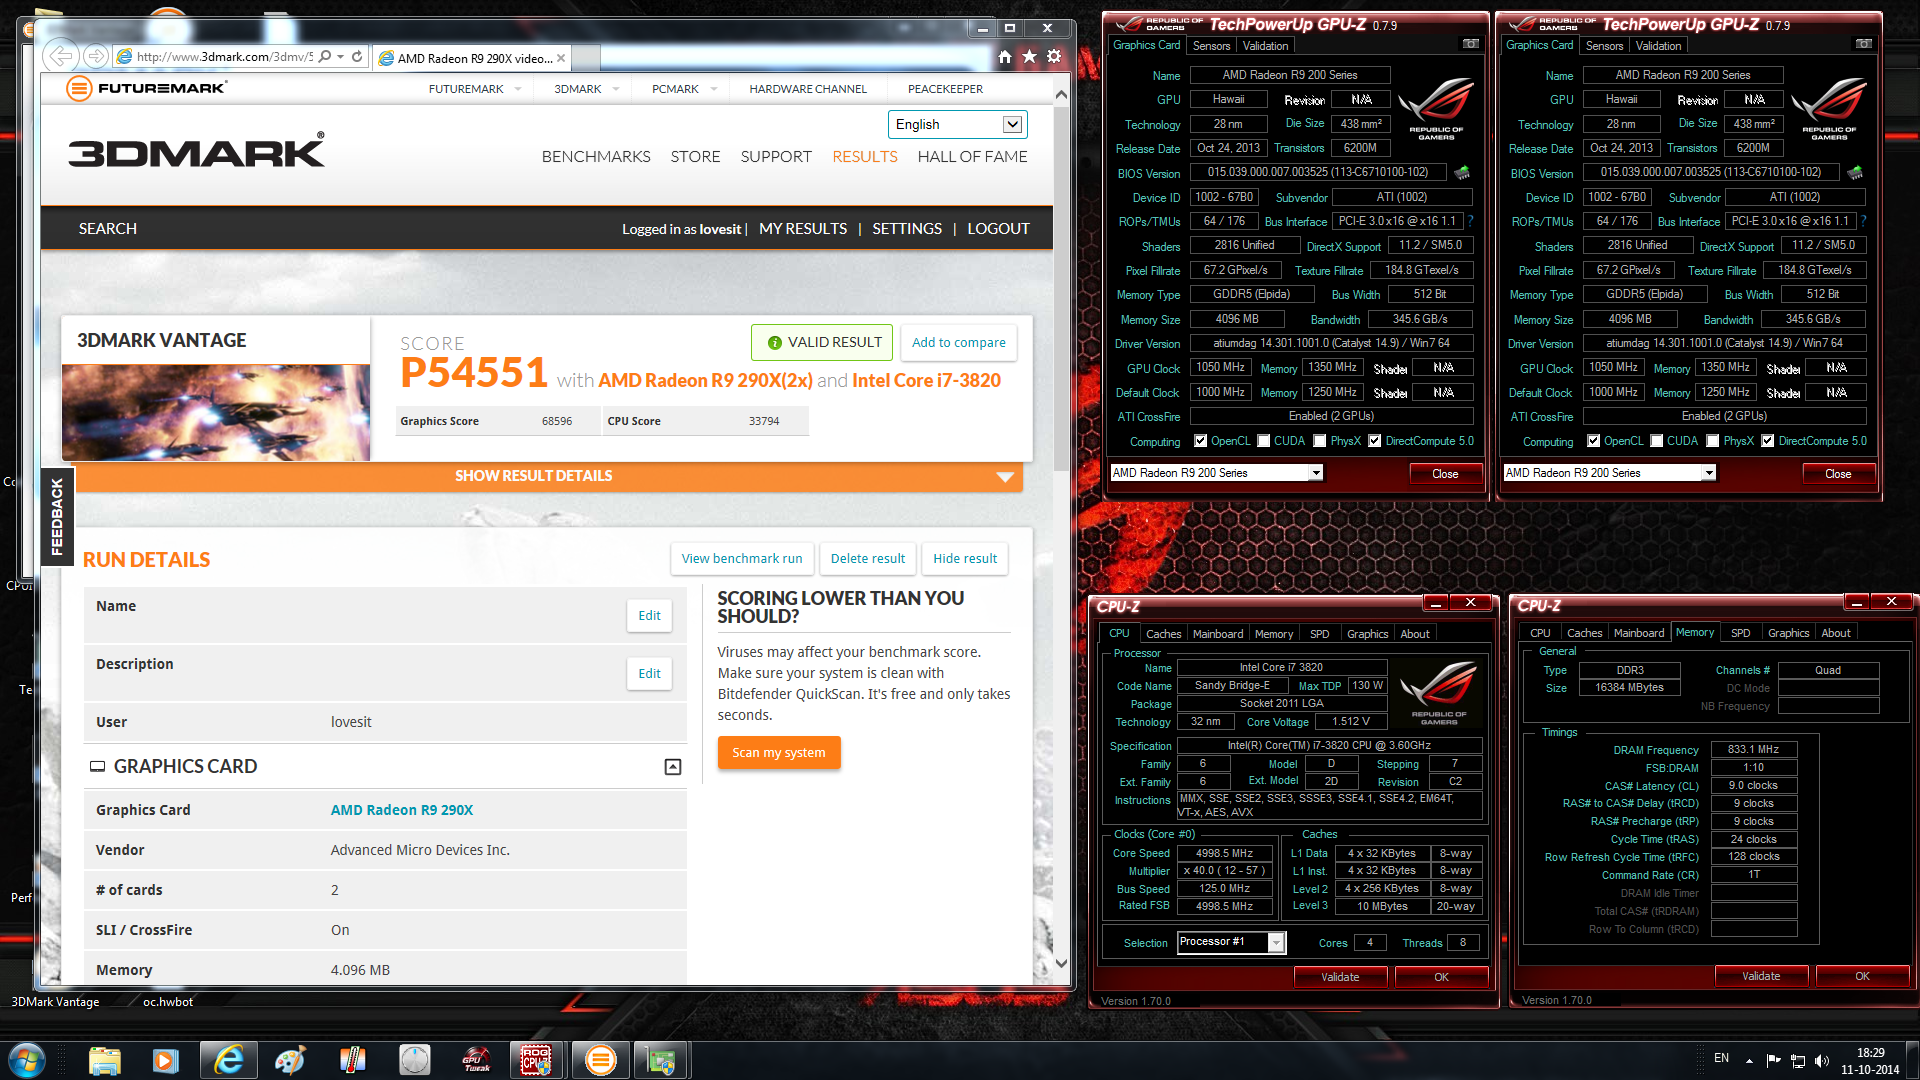Image resolution: width=1920 pixels, height=1080 pixels.
Task: Click Add to compare button
Action: [959, 342]
